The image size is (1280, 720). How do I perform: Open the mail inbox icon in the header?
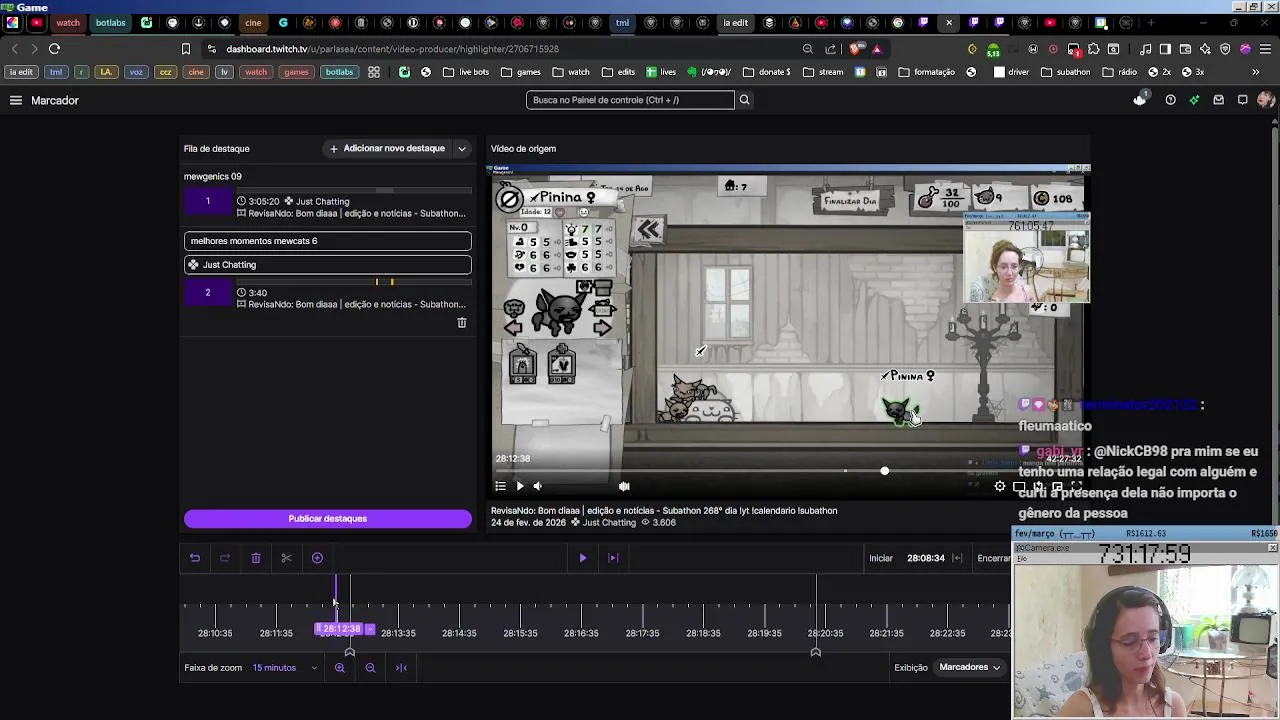(x=1218, y=100)
